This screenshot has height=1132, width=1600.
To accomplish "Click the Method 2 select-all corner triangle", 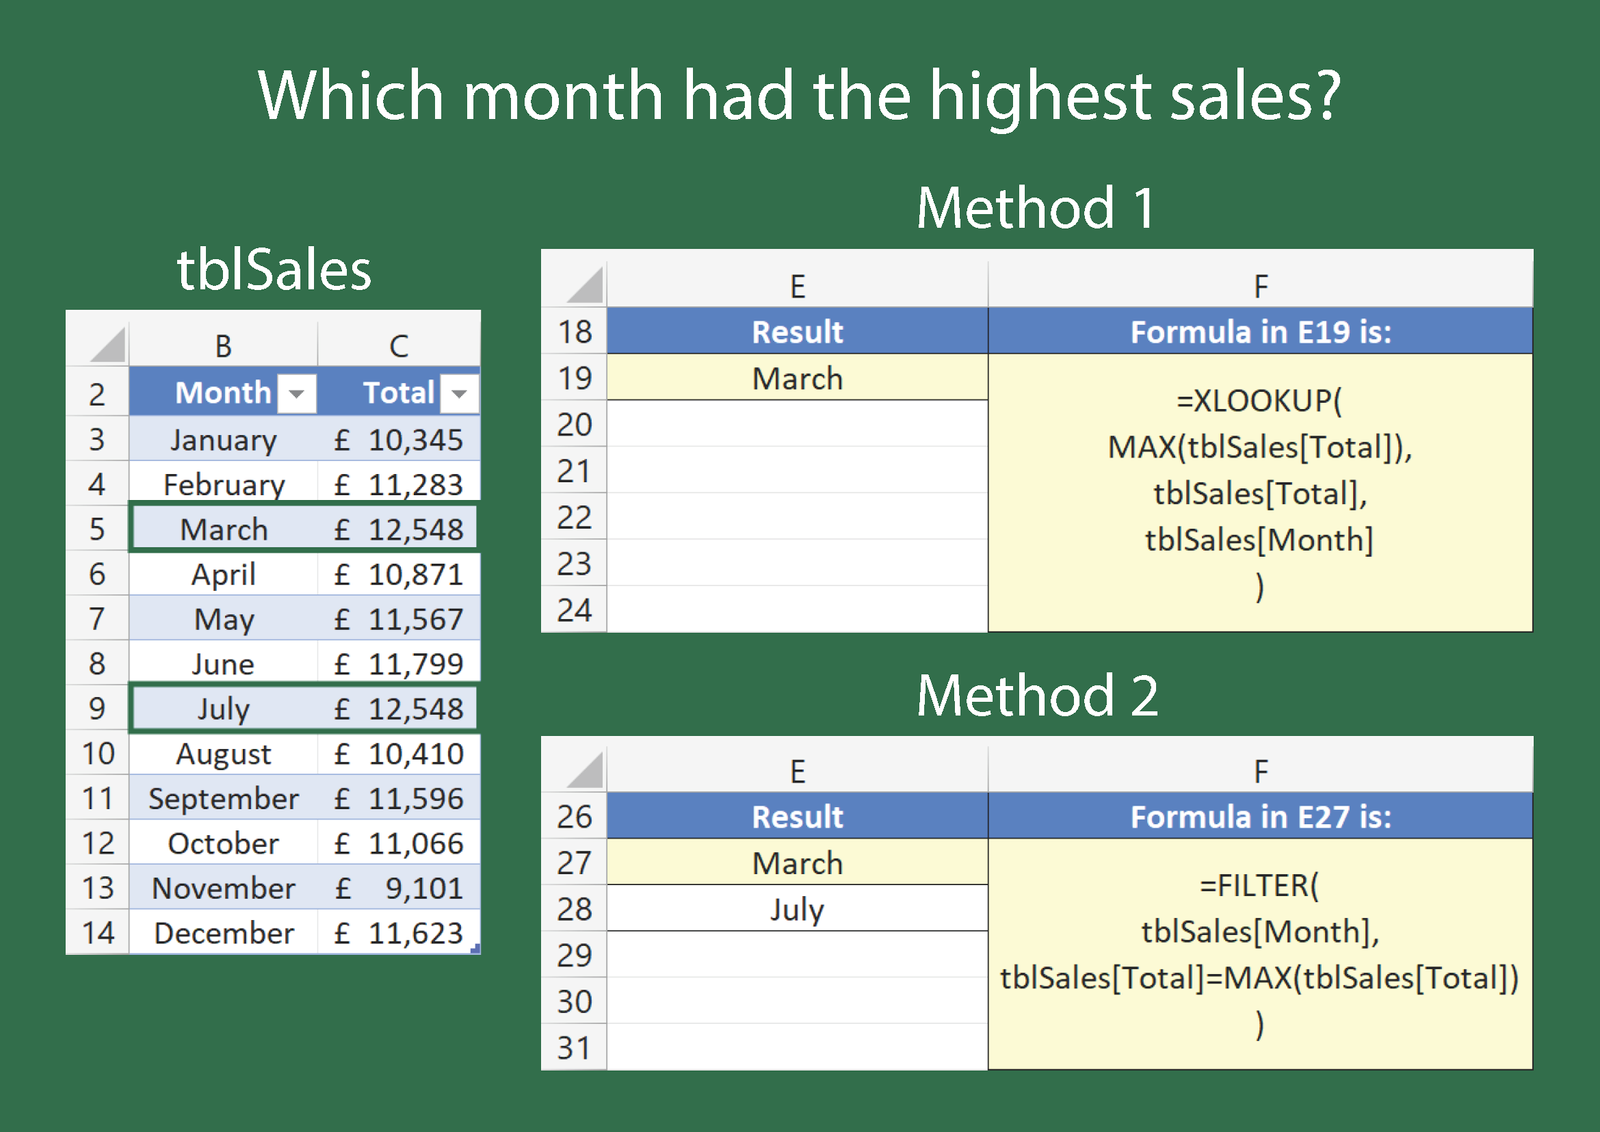I will [x=586, y=771].
